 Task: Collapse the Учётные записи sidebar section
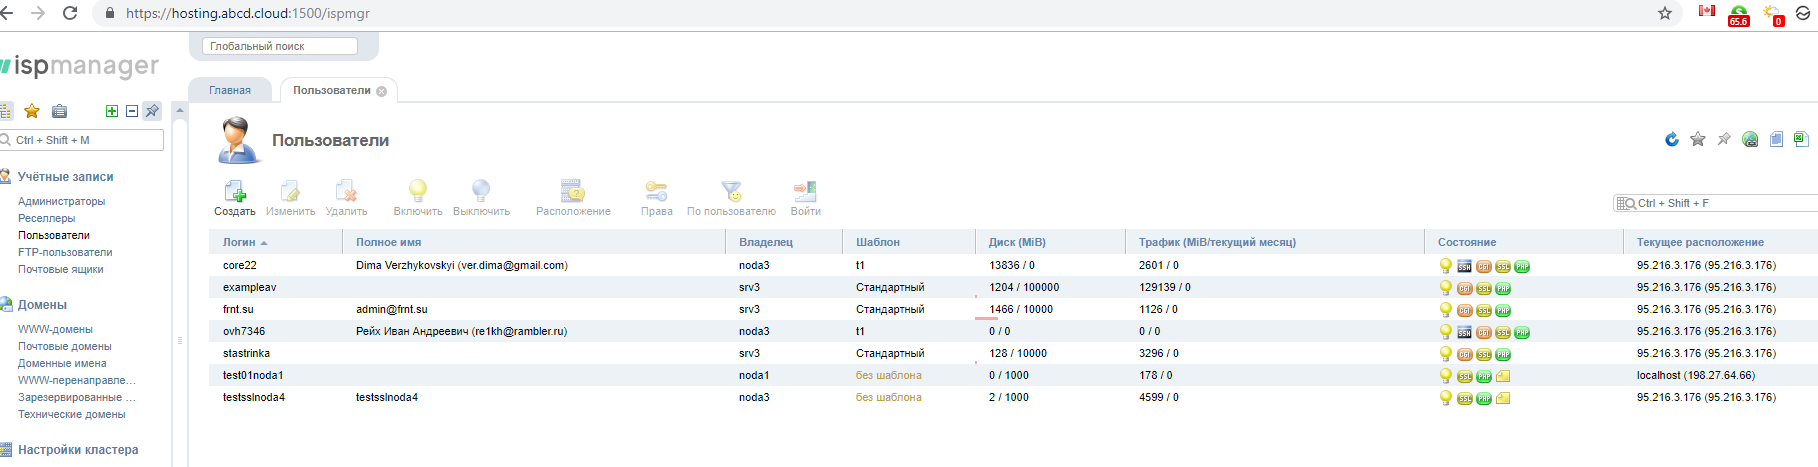tap(65, 177)
